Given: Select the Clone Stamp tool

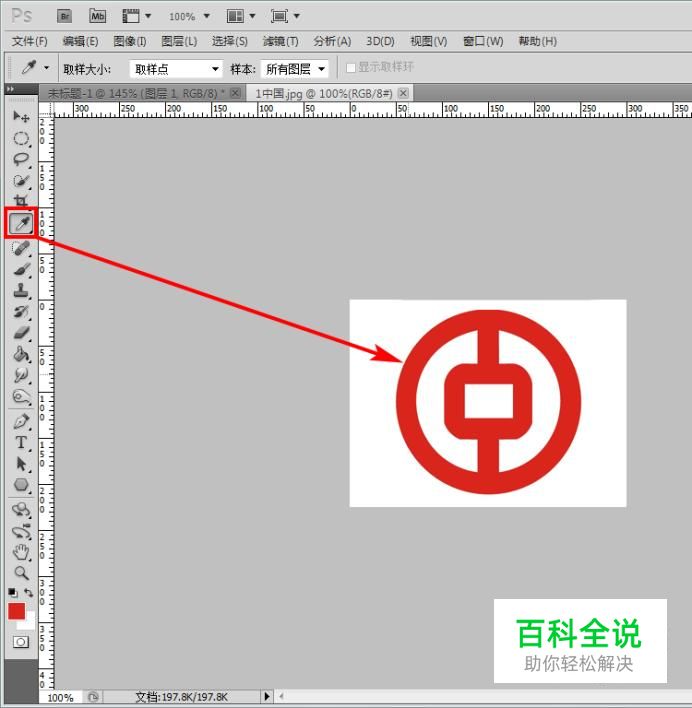Looking at the screenshot, I should [21, 291].
